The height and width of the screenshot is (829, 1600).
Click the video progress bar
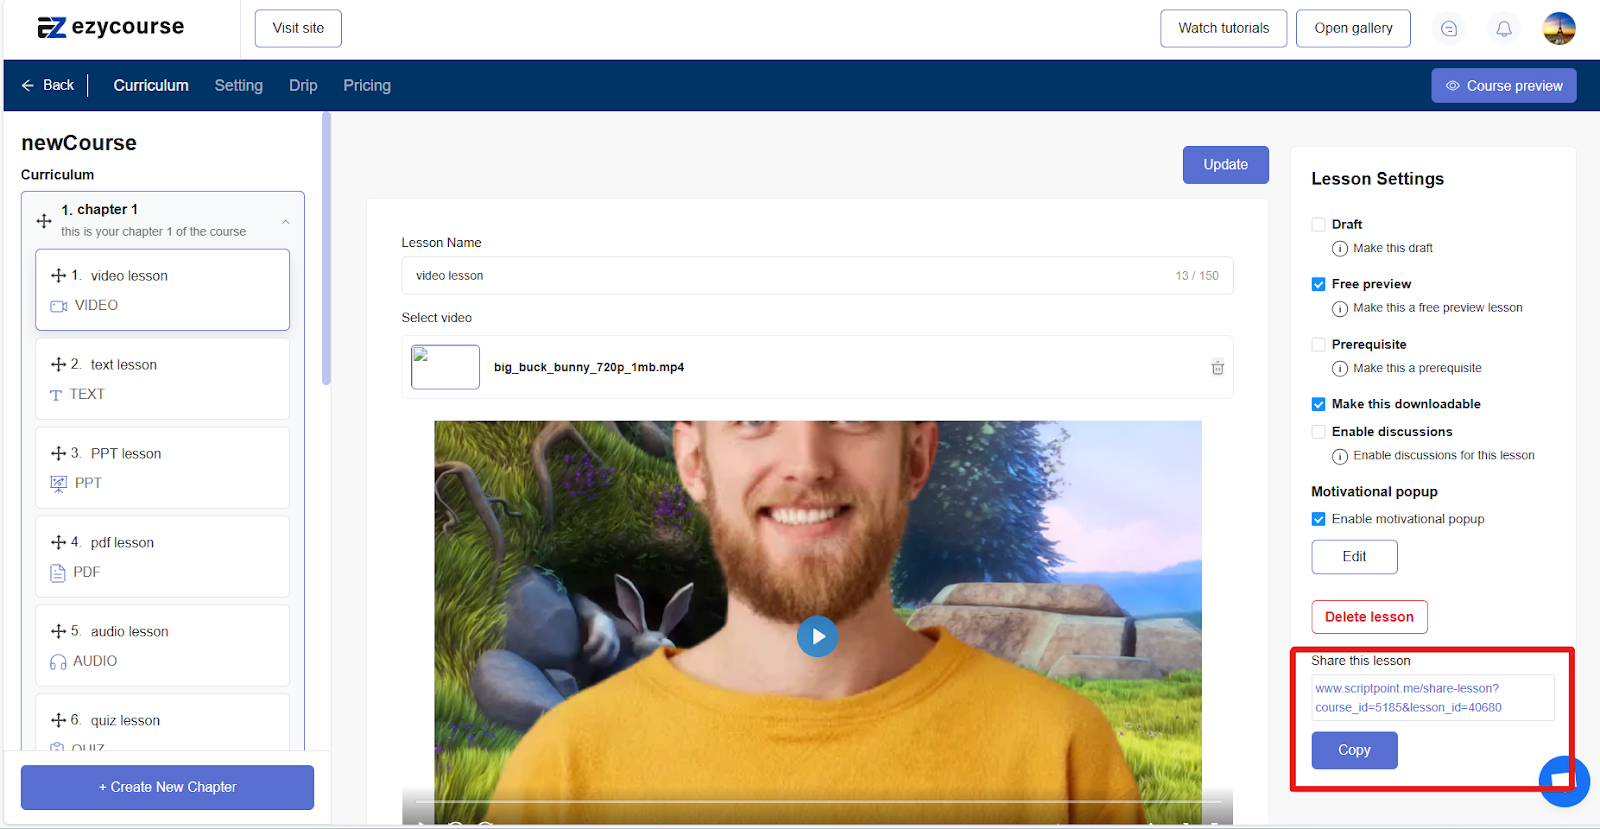(817, 802)
